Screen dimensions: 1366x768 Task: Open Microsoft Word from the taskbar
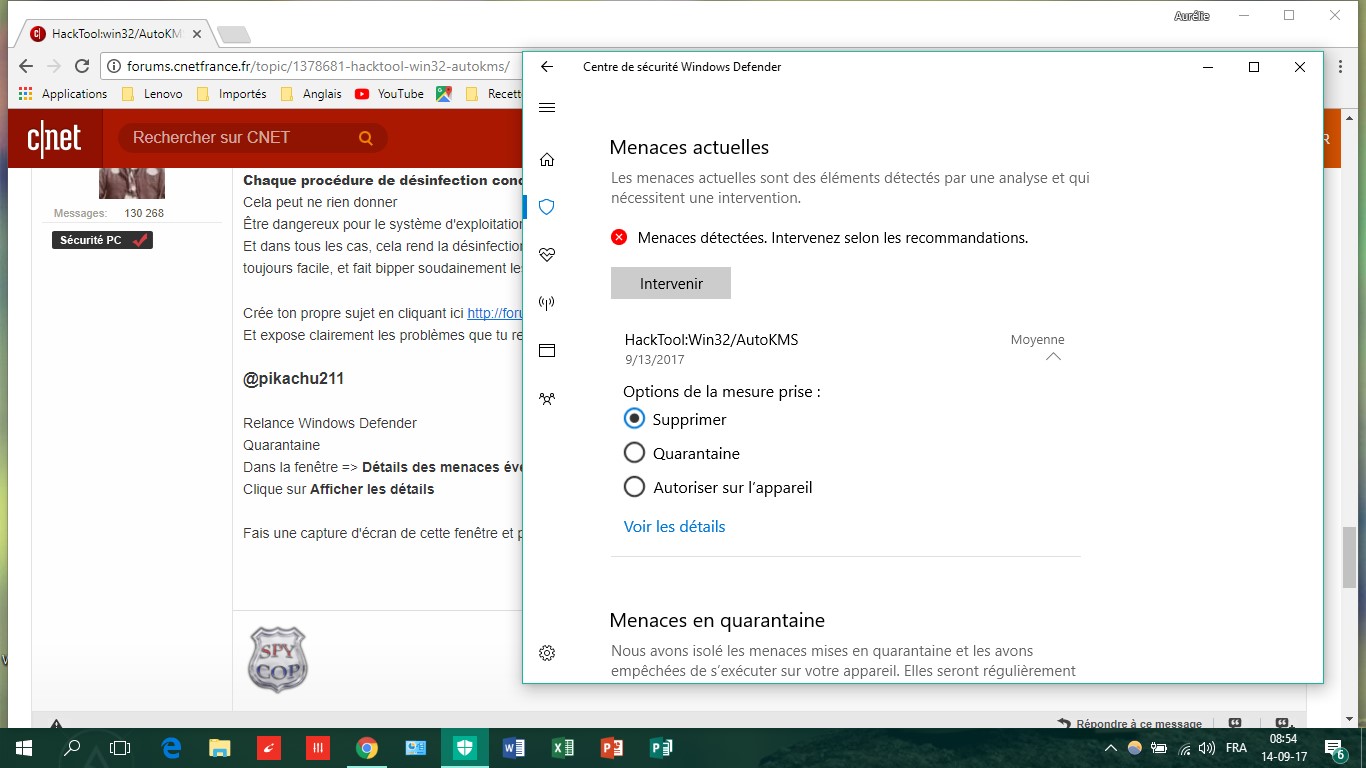pyautogui.click(x=514, y=748)
